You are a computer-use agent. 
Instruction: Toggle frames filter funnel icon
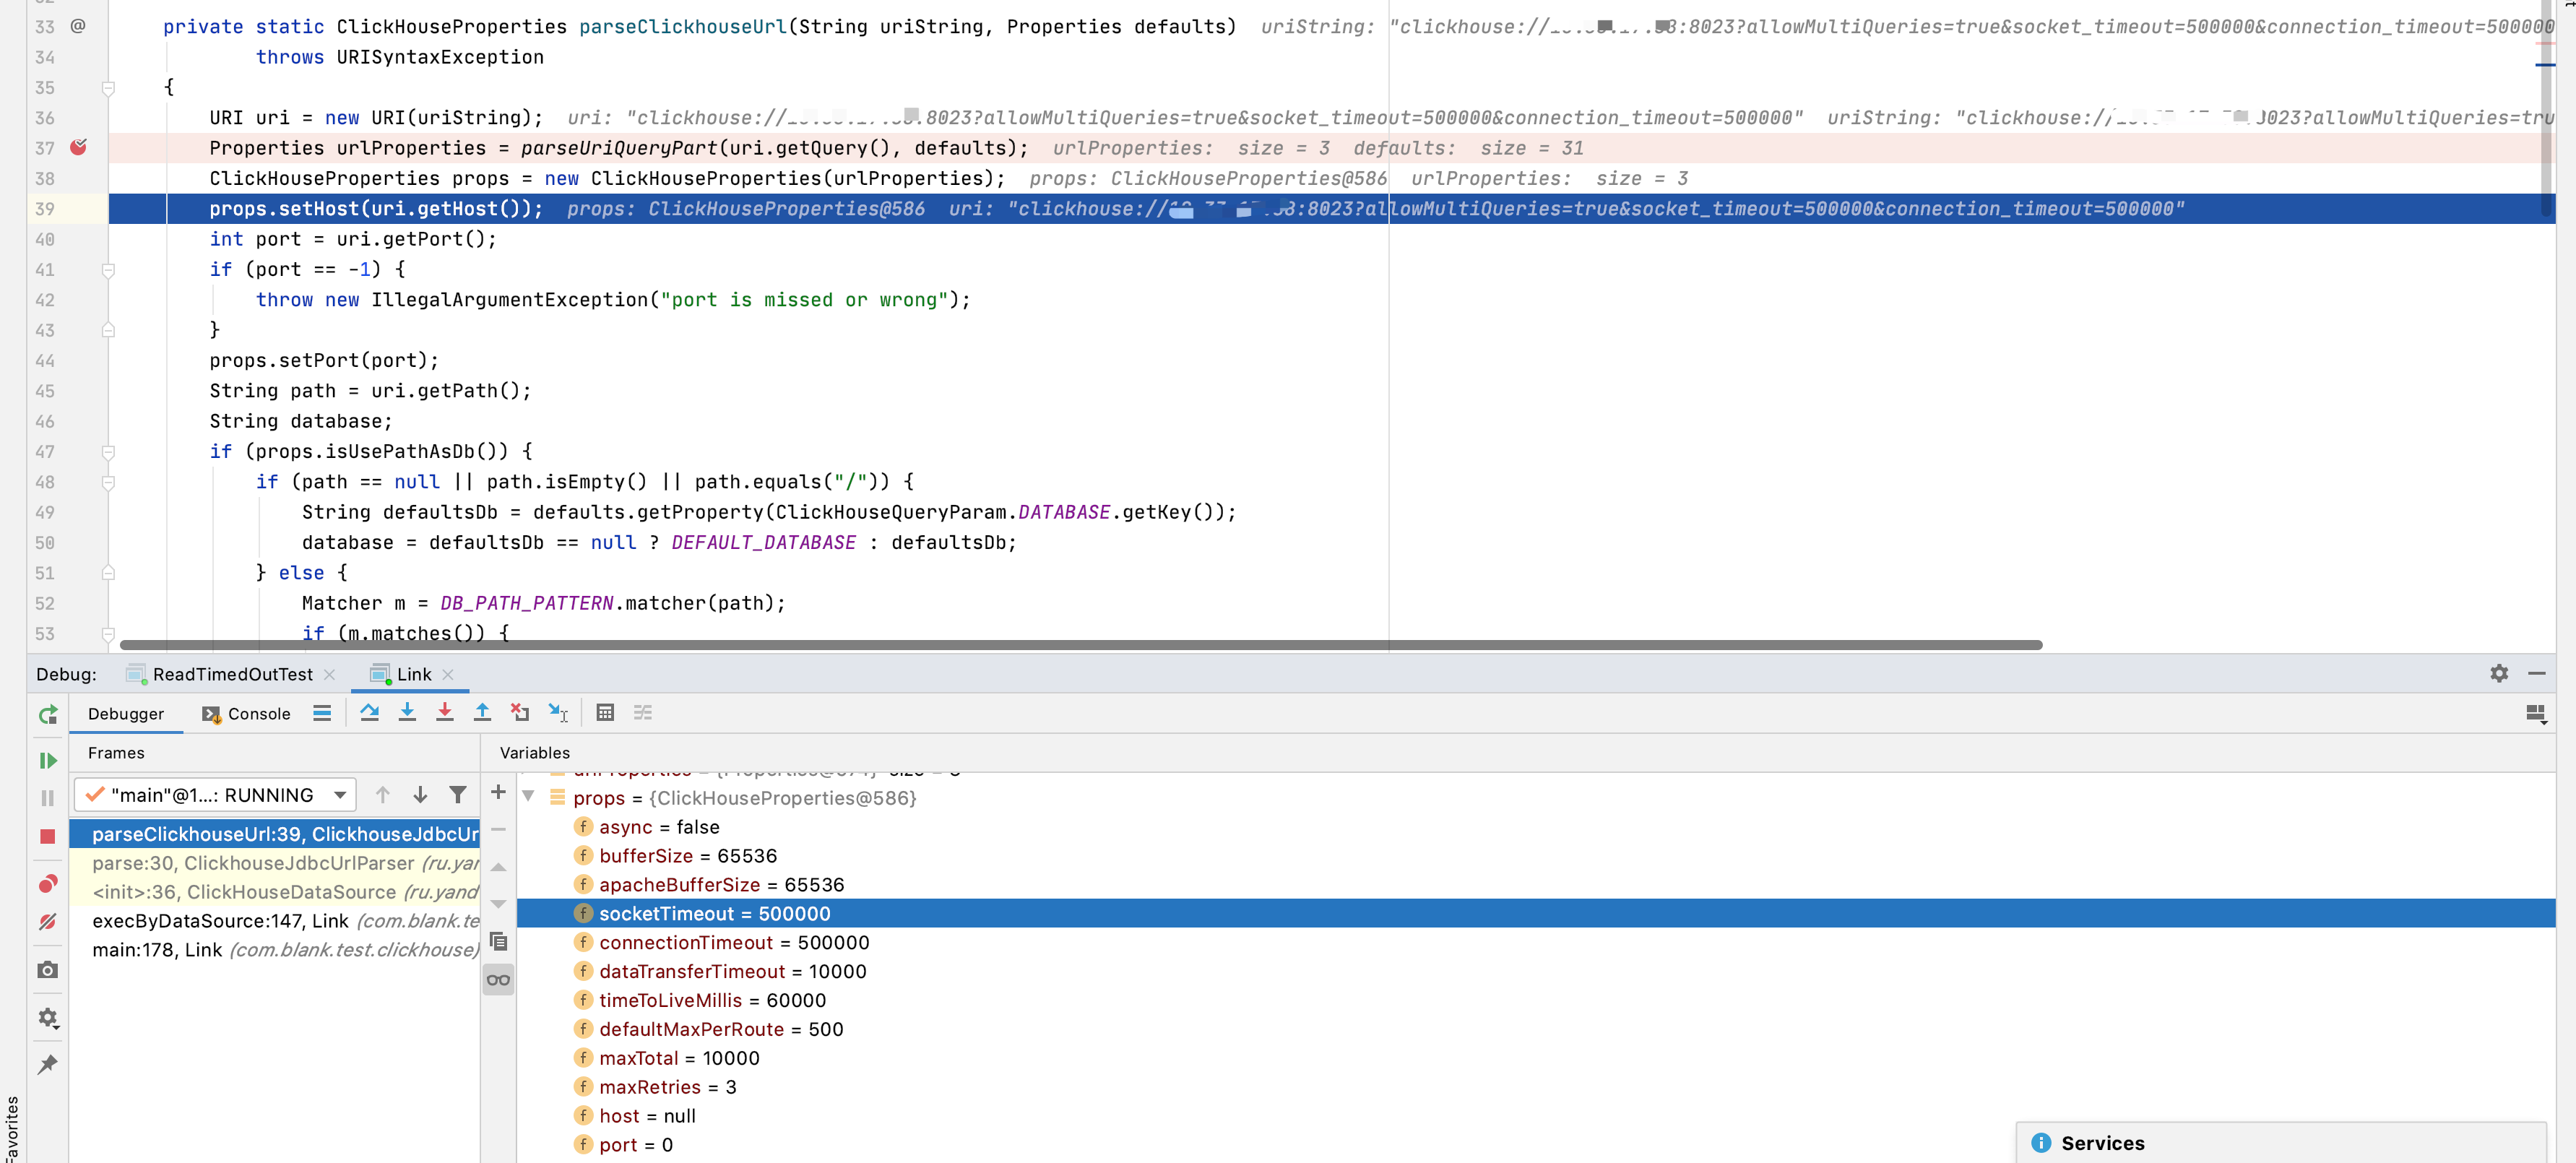[x=458, y=796]
